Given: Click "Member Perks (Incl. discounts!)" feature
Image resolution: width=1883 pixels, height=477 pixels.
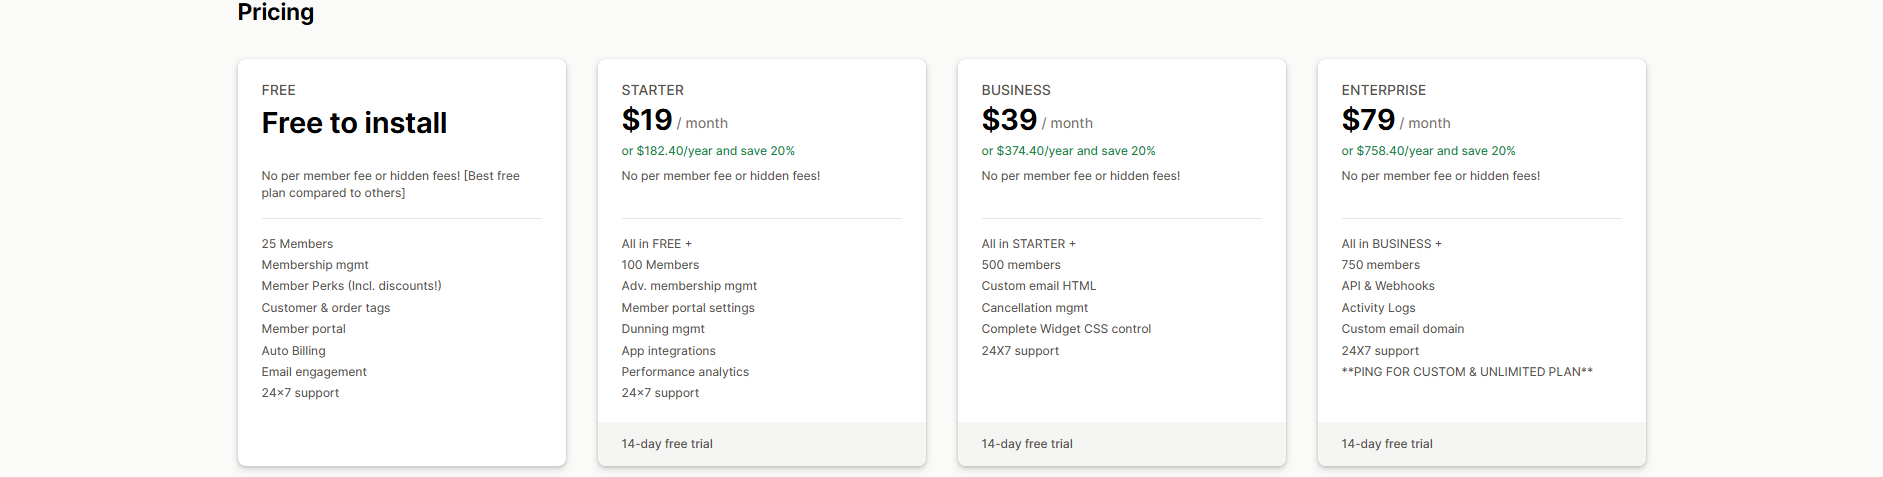Looking at the screenshot, I should click(x=351, y=286).
